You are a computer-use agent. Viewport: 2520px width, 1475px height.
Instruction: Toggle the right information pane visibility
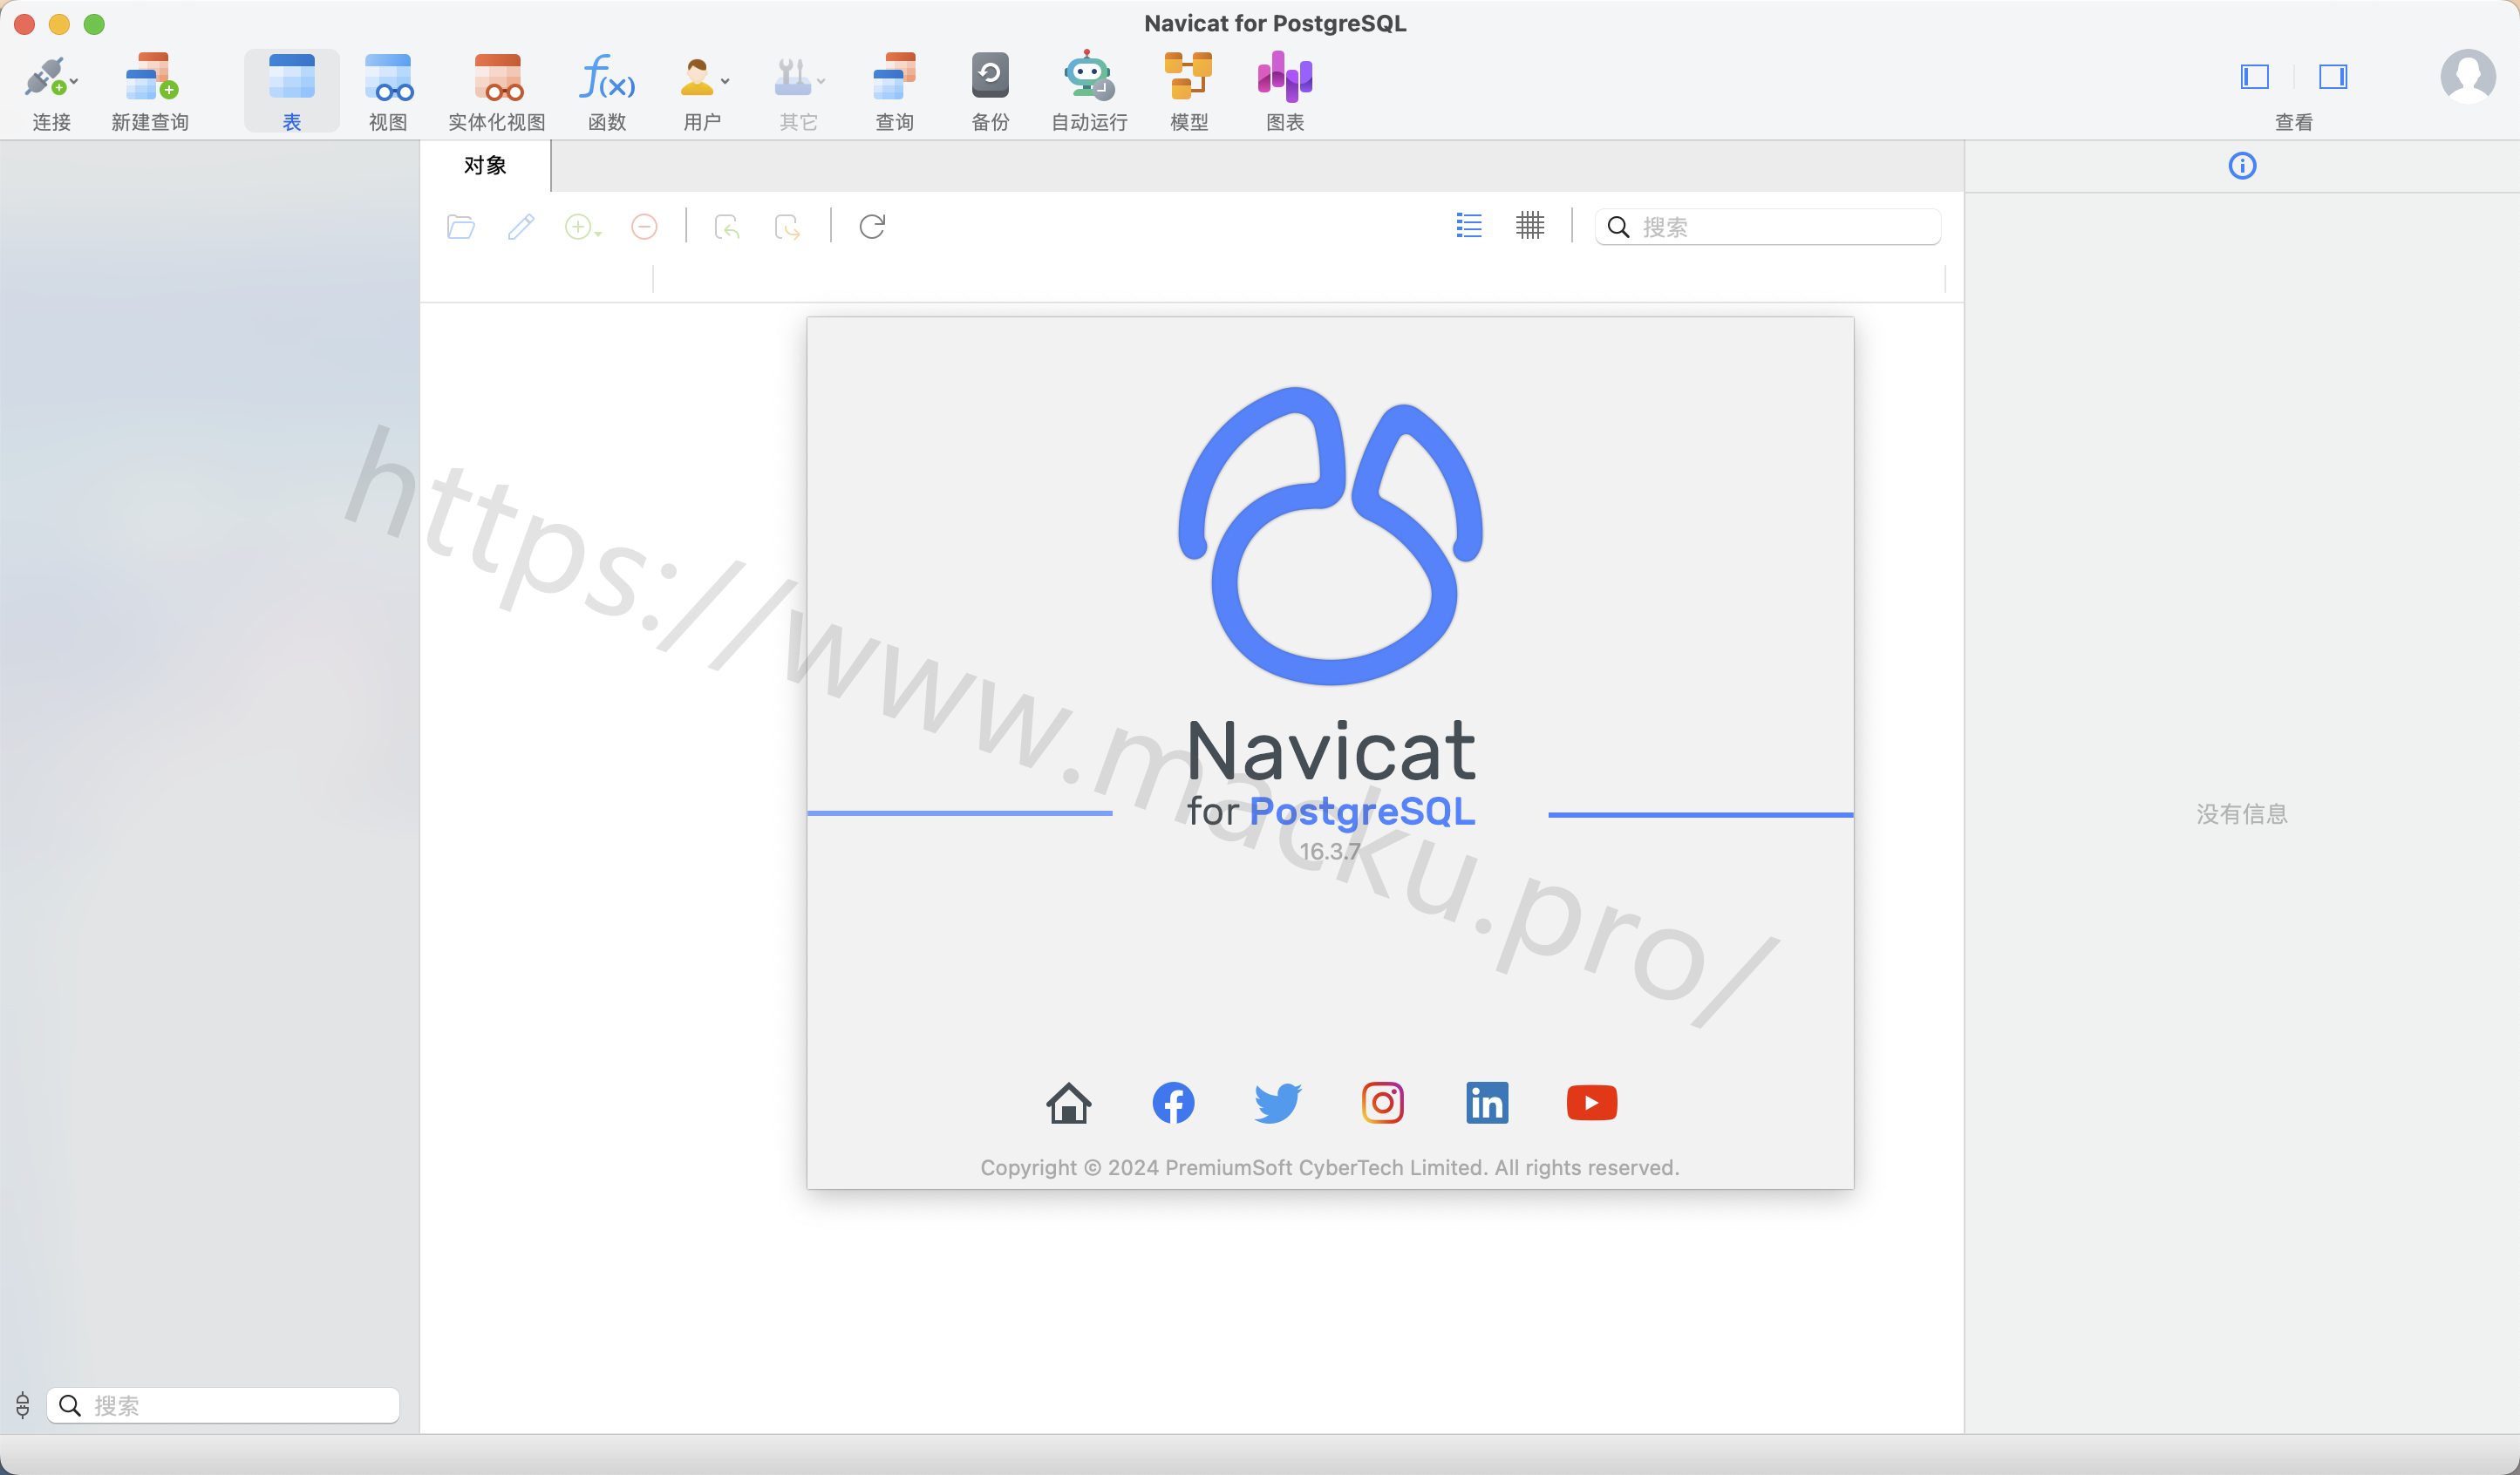coord(2333,77)
